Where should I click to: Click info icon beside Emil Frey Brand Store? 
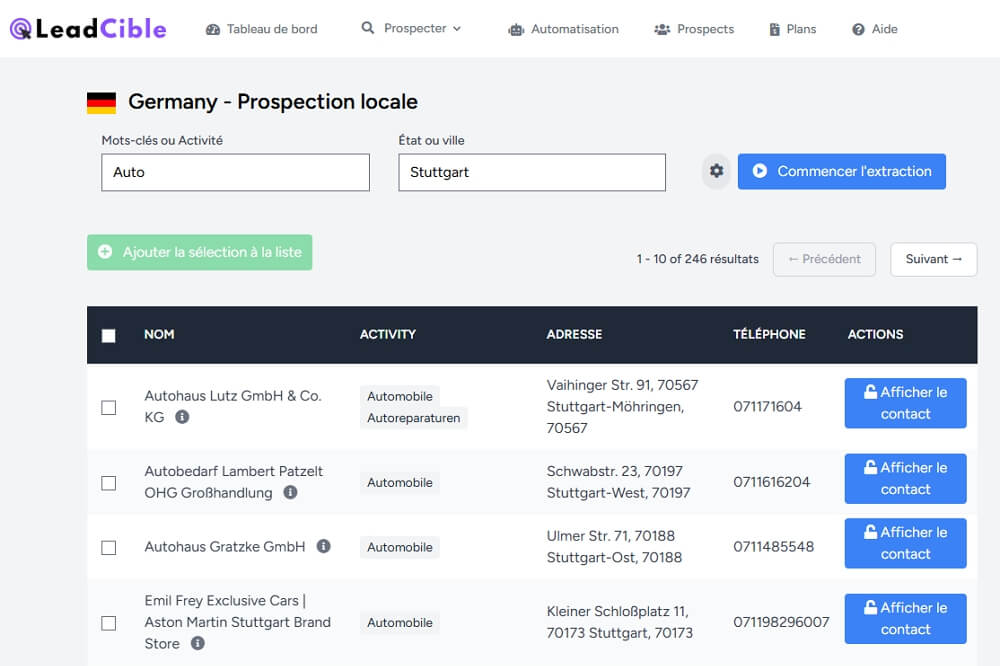[198, 643]
